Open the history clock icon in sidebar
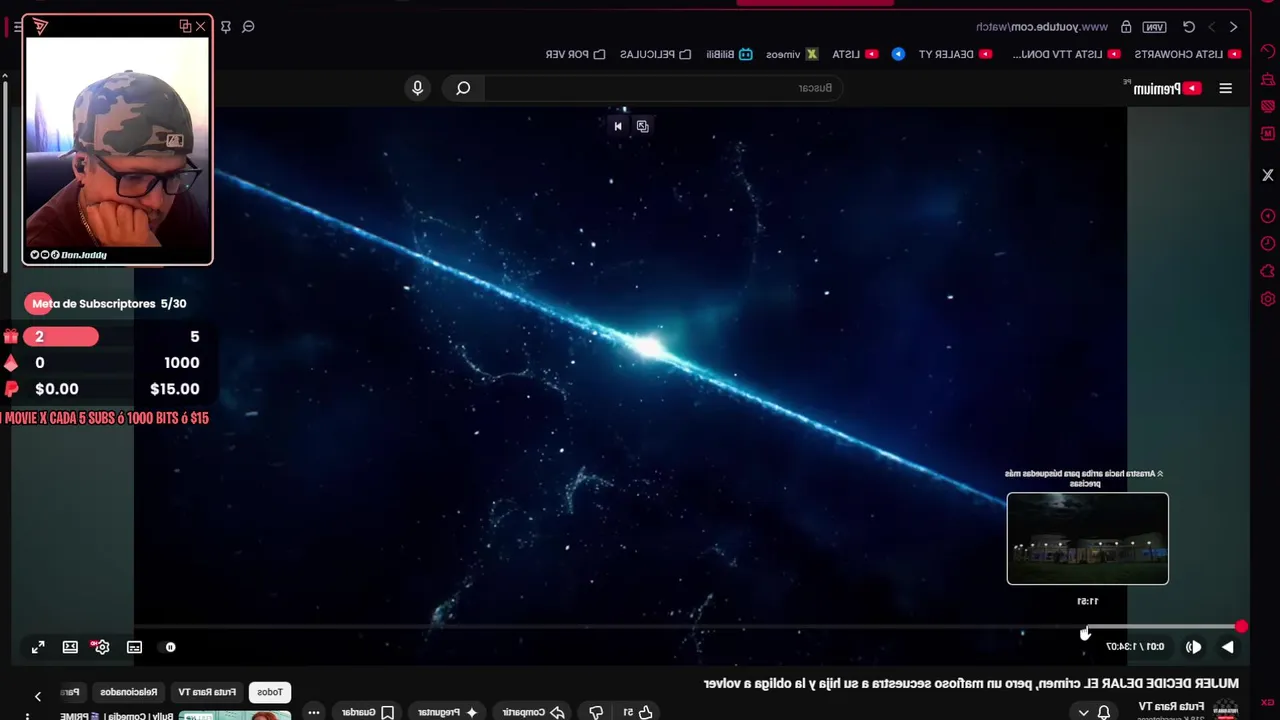The height and width of the screenshot is (720, 1280). [1268, 243]
